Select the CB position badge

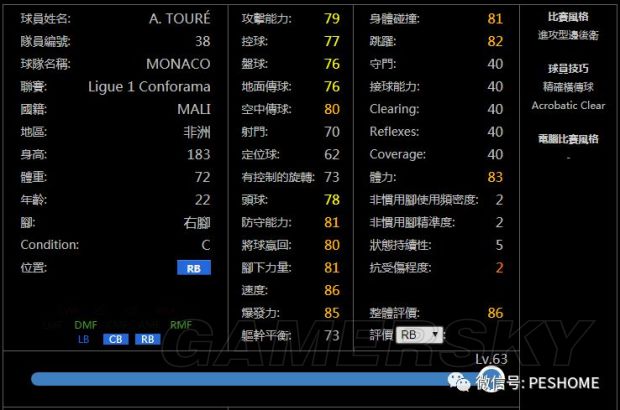[x=115, y=339]
